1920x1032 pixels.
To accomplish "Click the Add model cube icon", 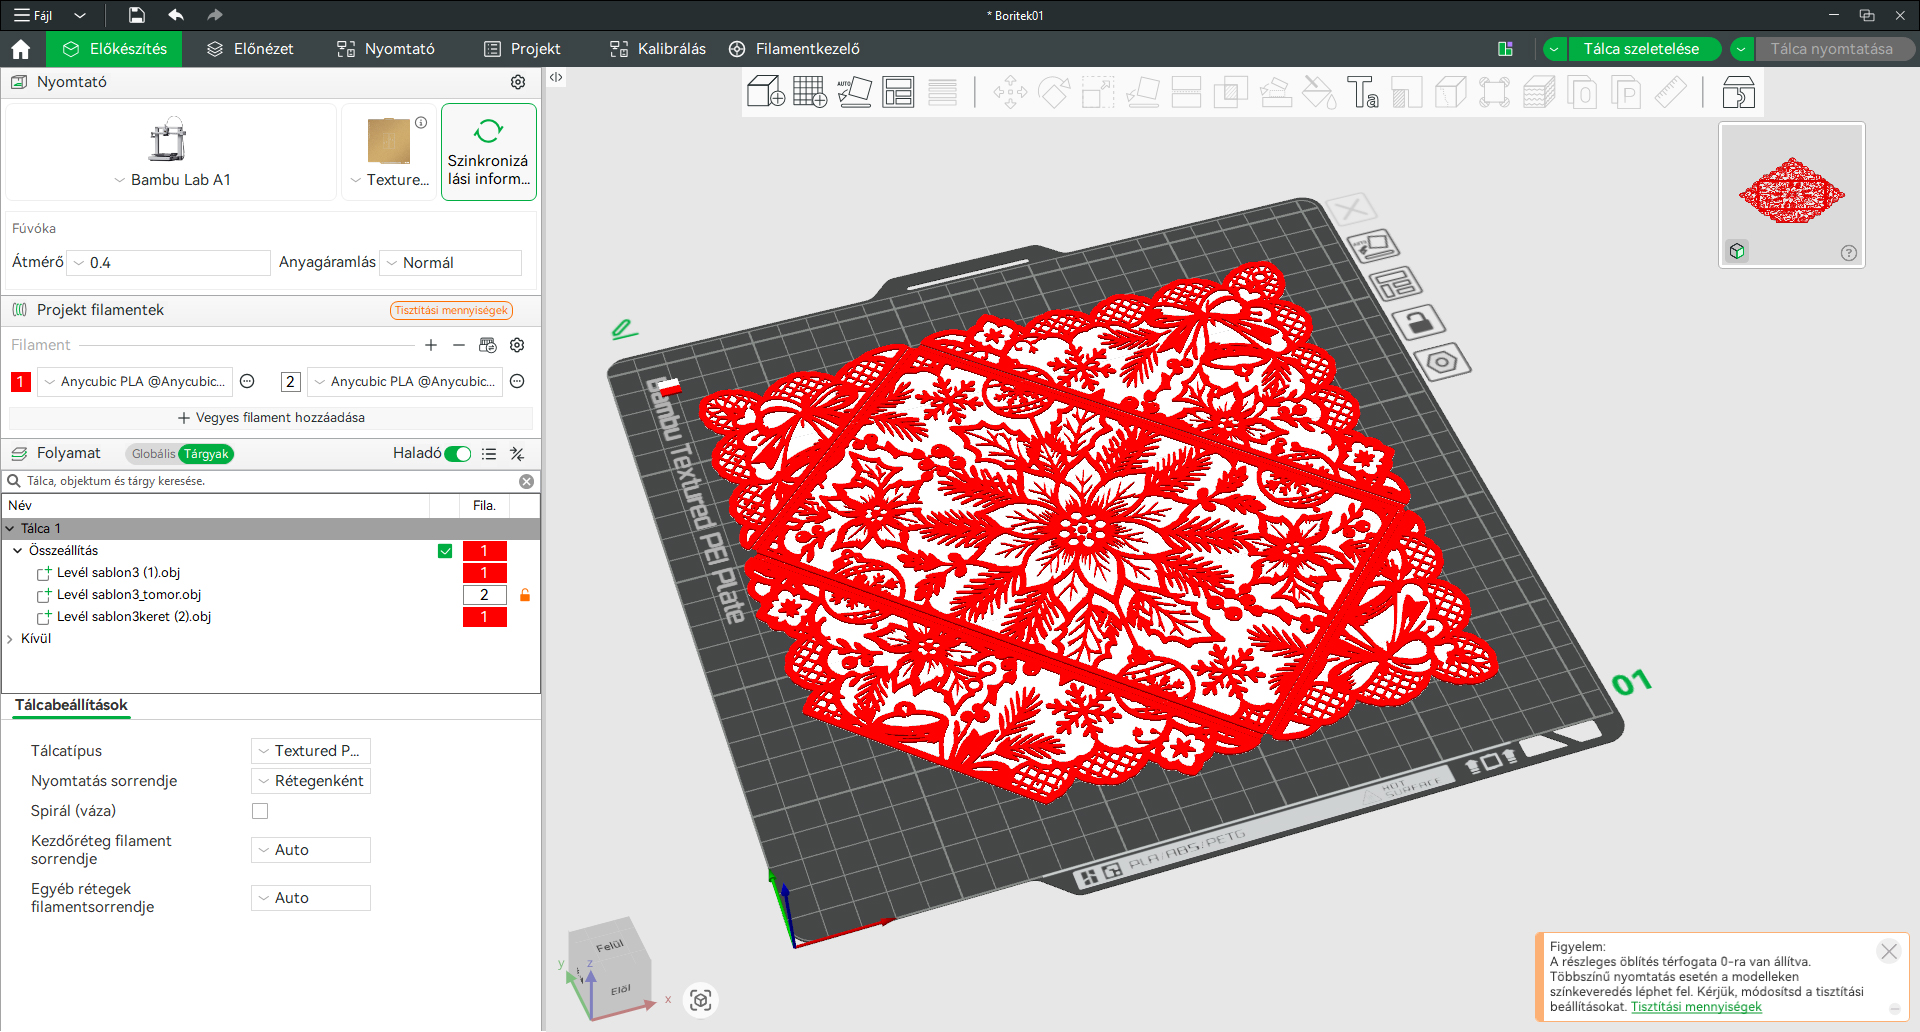I will [766, 92].
